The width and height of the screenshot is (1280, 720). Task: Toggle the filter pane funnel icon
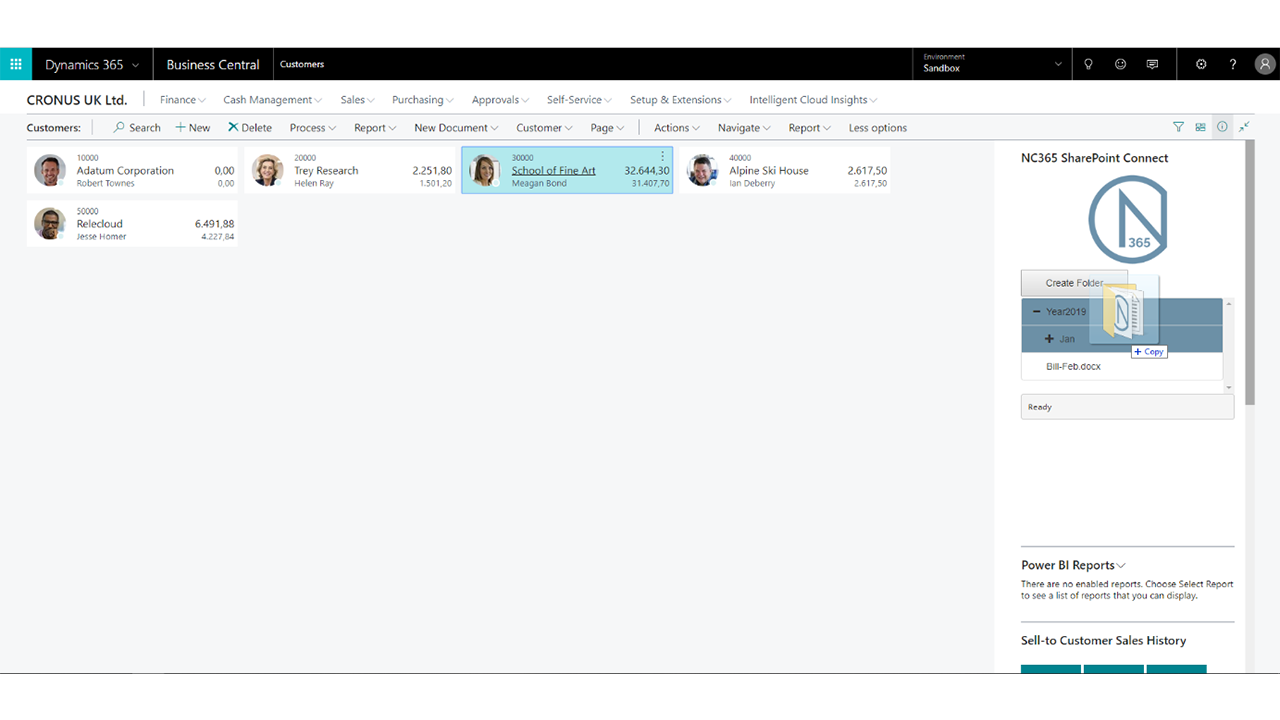coord(1178,127)
